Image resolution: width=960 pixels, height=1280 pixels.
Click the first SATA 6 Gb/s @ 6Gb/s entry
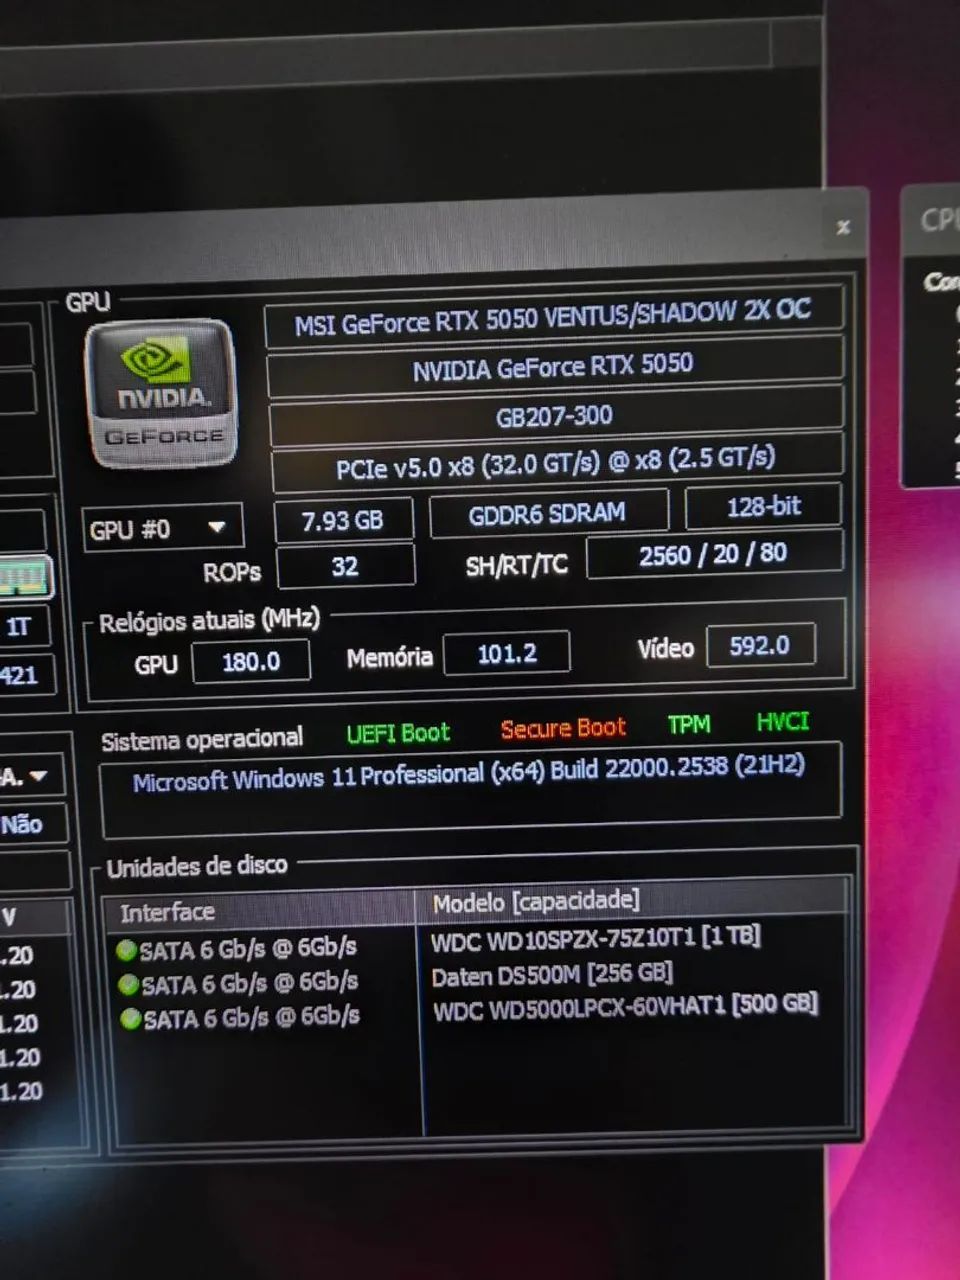(248, 948)
